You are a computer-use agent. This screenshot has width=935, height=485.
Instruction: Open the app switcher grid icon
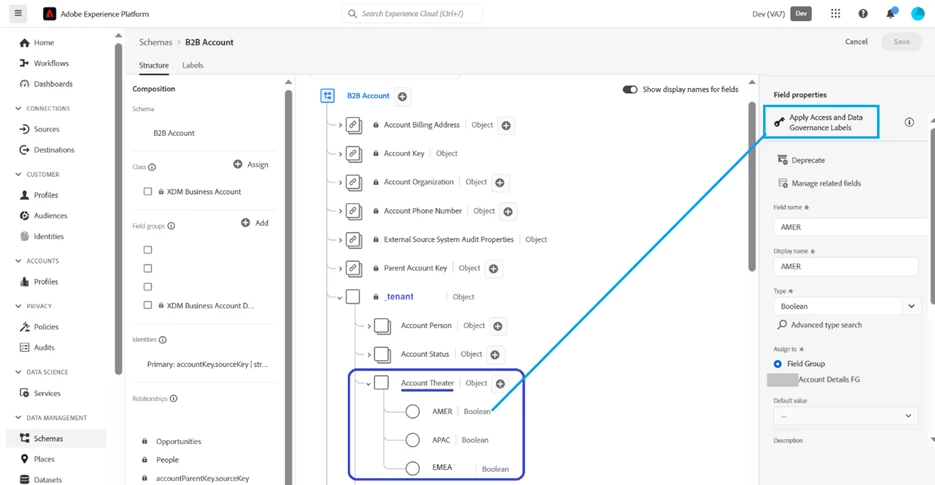tap(835, 13)
